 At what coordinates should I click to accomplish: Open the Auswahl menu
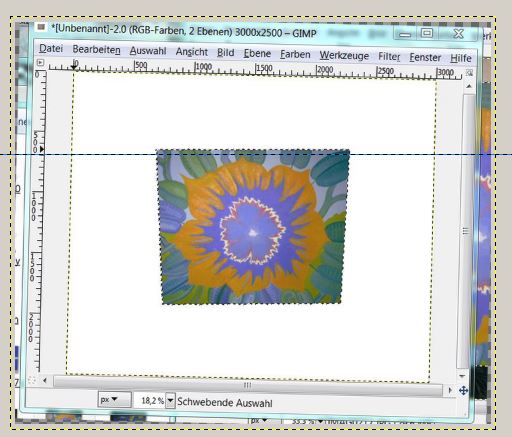148,51
